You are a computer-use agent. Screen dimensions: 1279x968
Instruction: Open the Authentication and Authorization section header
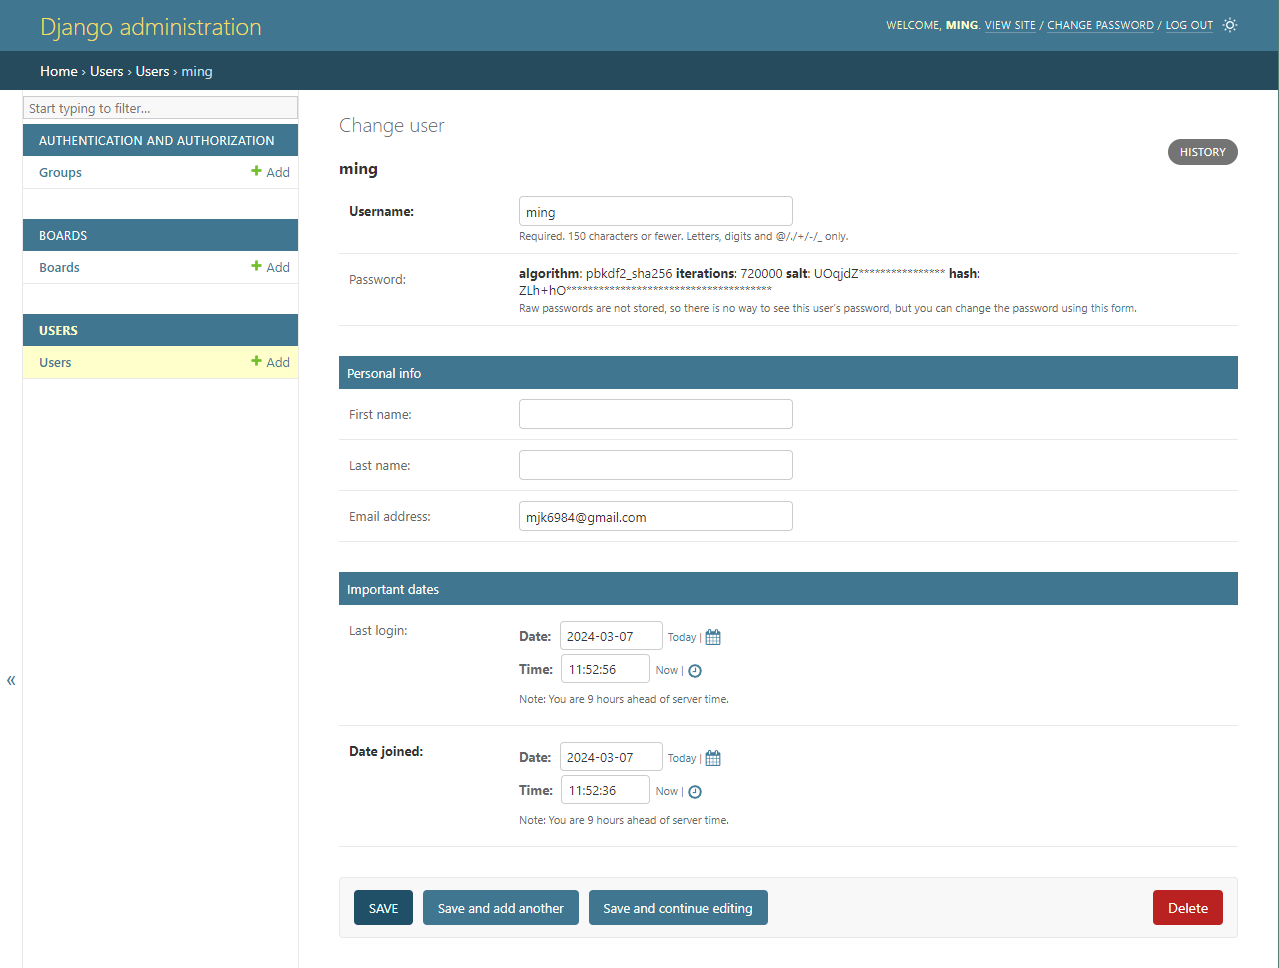(x=156, y=140)
